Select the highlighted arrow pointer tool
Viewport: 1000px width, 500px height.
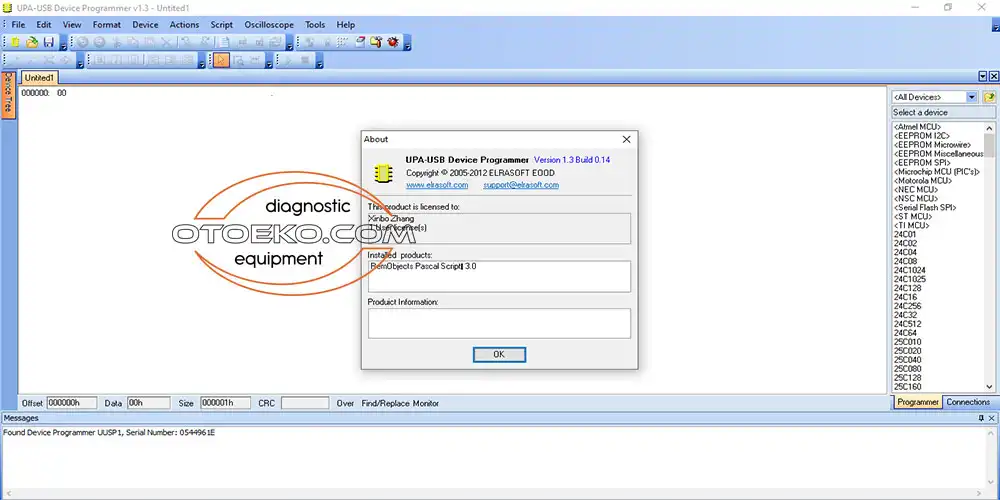click(221, 61)
